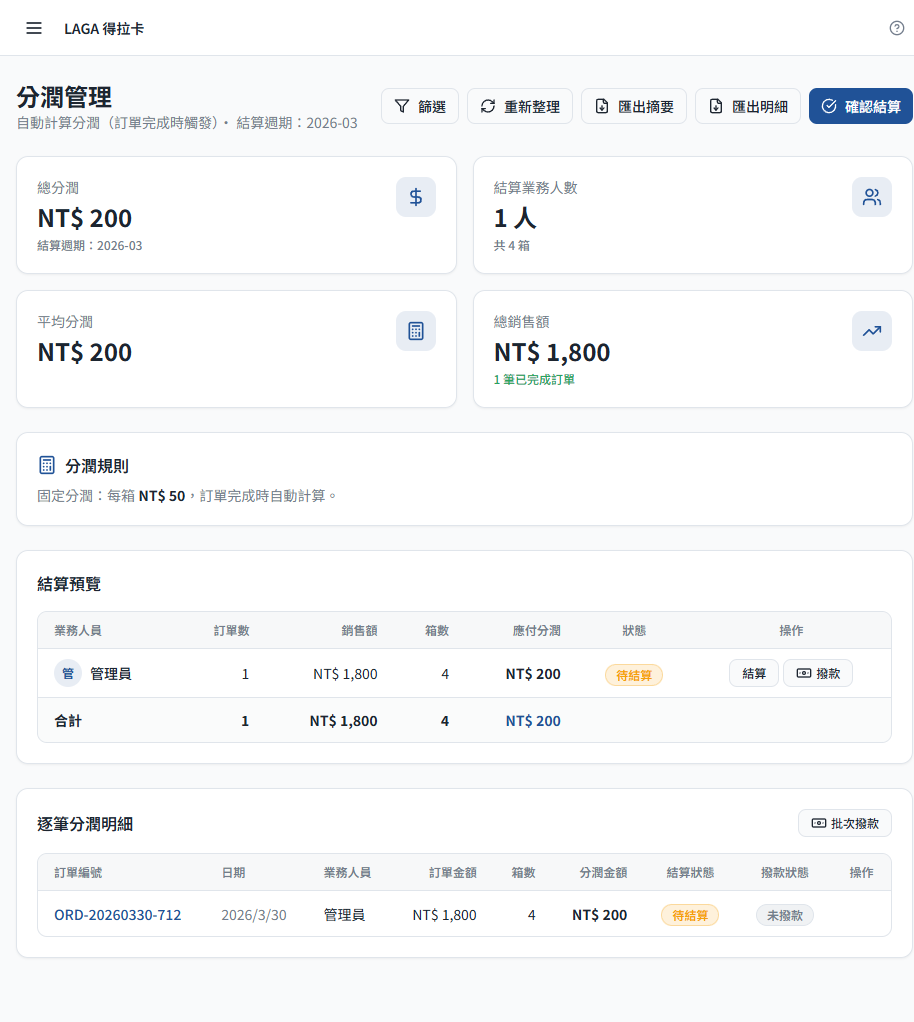This screenshot has height=1022, width=914.
Task: Click the users icon in 結算業務人數 card
Action: pyautogui.click(x=872, y=197)
